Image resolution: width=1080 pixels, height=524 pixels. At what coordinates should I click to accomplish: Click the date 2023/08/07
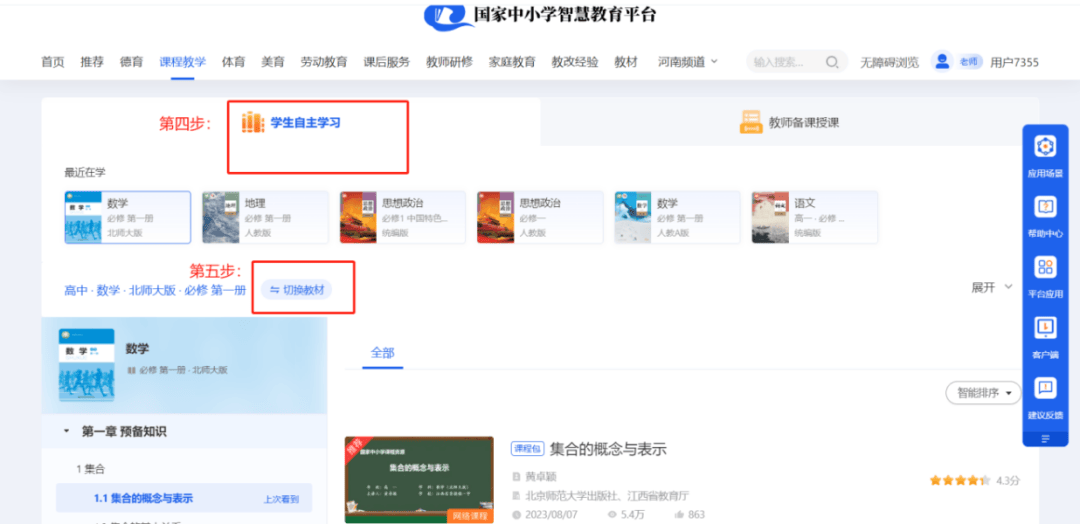(x=551, y=514)
